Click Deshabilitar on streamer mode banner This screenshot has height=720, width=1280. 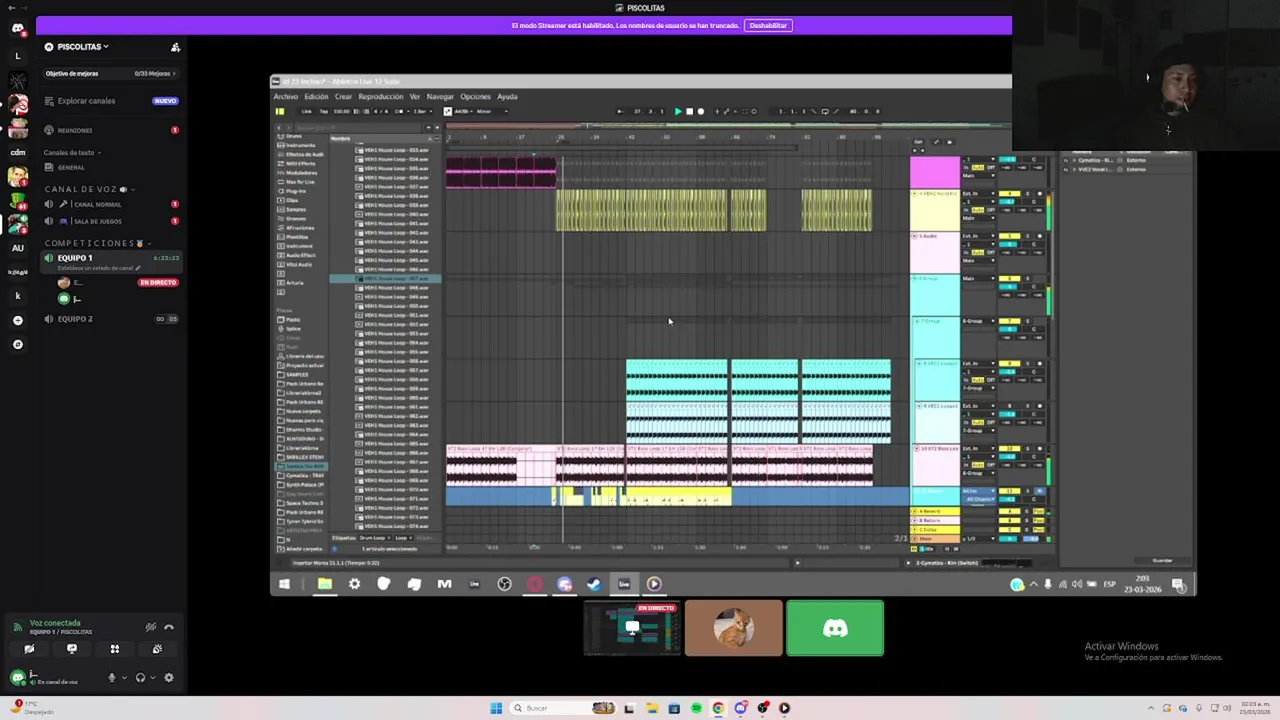click(768, 25)
